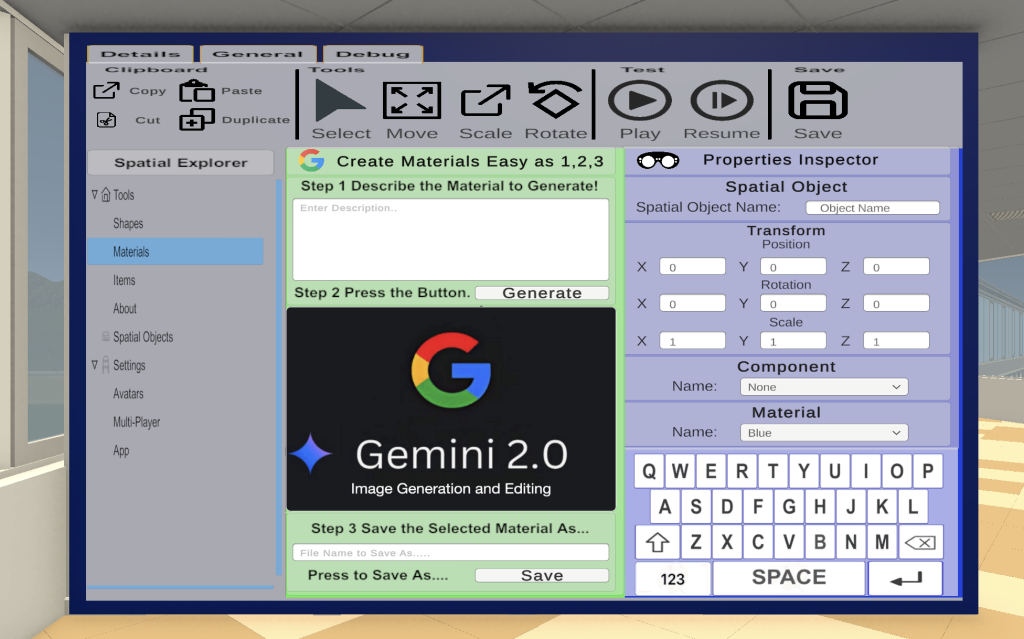Click the Paste clipboard icon
Image resolution: width=1024 pixels, height=639 pixels.
click(197, 90)
